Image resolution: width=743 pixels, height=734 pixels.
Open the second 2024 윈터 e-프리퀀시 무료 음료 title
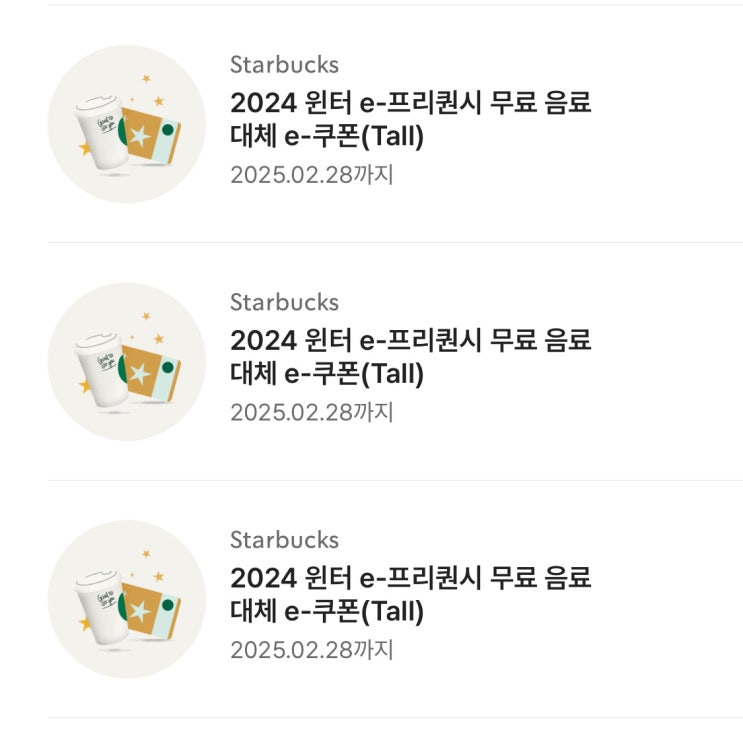410,341
